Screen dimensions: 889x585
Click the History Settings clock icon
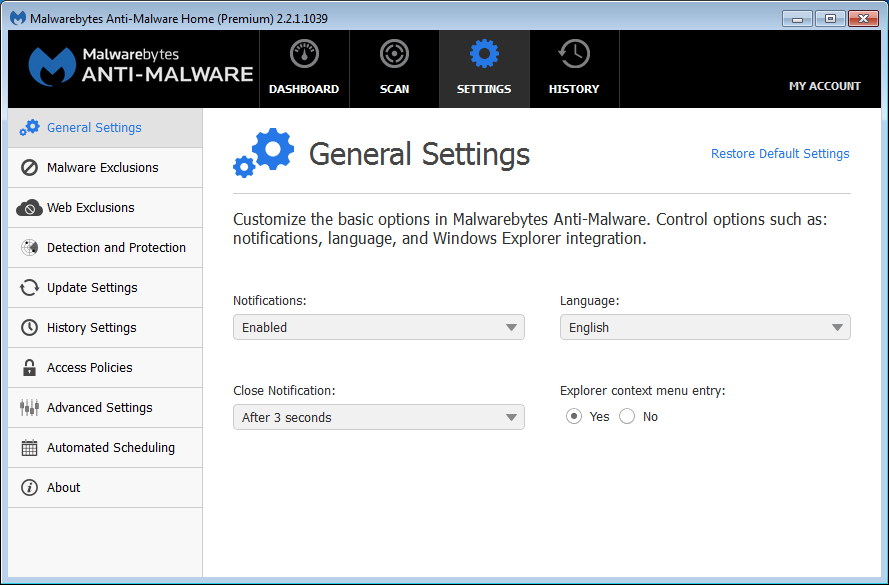[x=29, y=328]
